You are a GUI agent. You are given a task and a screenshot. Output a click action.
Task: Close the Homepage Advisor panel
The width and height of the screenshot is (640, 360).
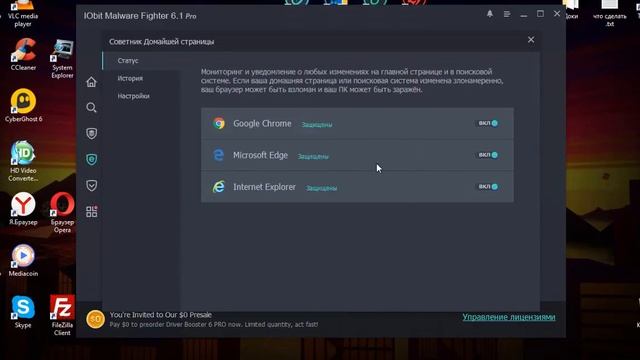click(x=531, y=40)
